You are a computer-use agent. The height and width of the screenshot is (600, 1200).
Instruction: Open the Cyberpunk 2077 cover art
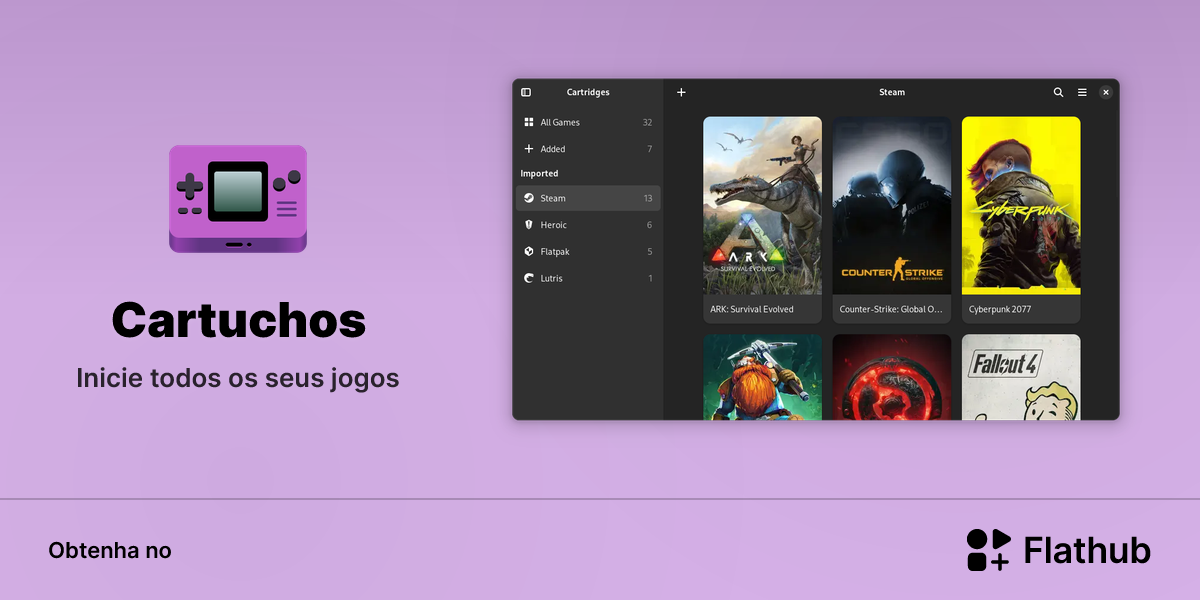click(x=1021, y=206)
